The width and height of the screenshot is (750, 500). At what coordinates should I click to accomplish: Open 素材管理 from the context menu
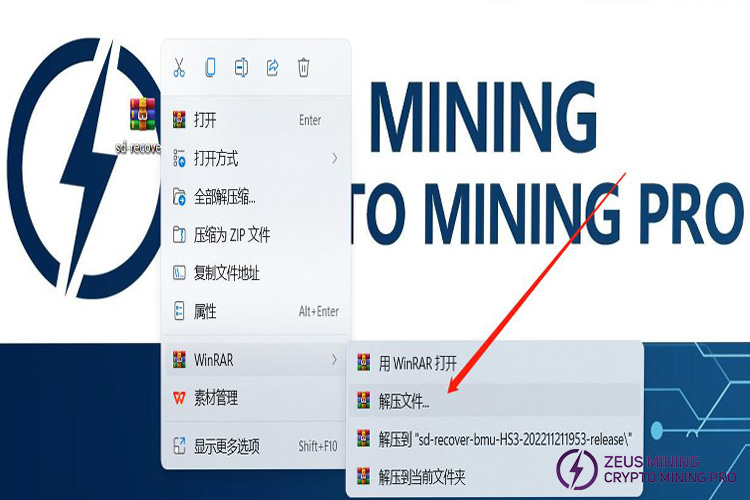click(216, 398)
